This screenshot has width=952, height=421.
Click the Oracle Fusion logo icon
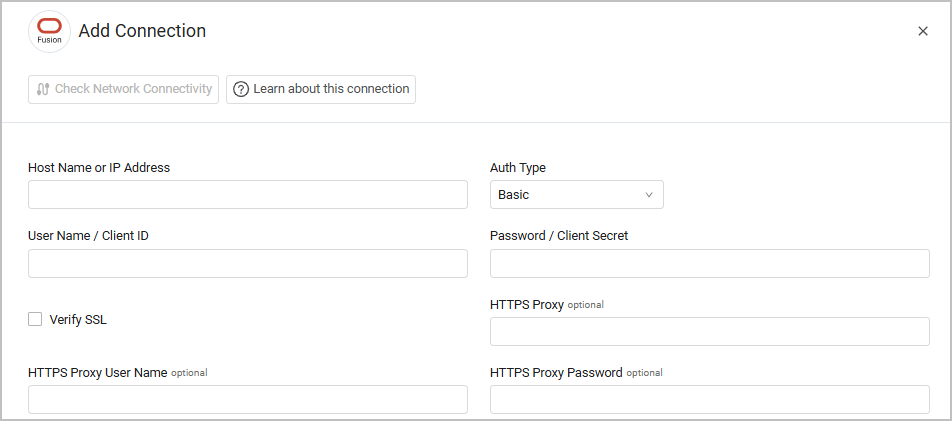49,31
